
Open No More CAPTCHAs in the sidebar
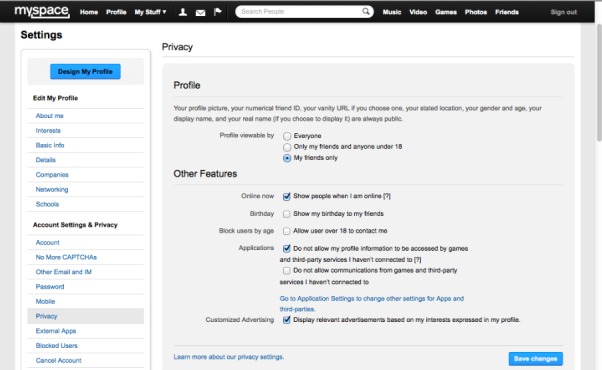(66, 257)
